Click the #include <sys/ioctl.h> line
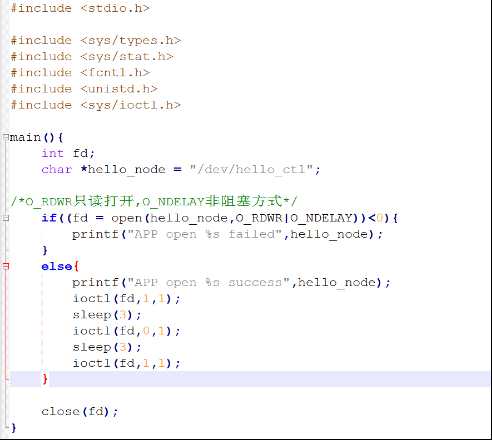 (96, 105)
